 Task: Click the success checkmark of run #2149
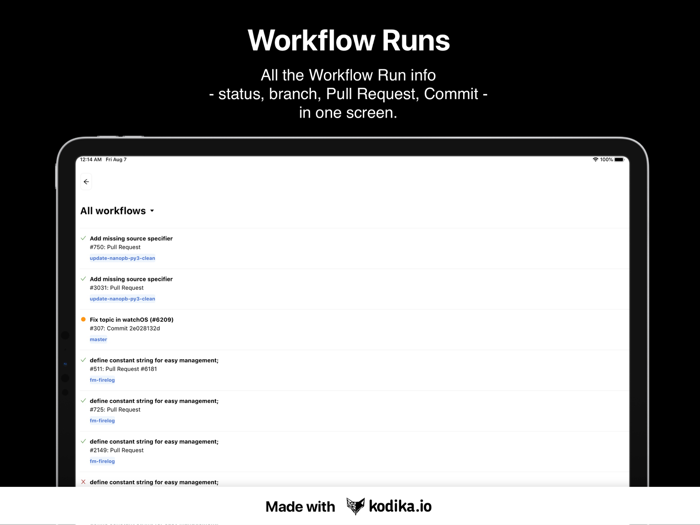83,442
